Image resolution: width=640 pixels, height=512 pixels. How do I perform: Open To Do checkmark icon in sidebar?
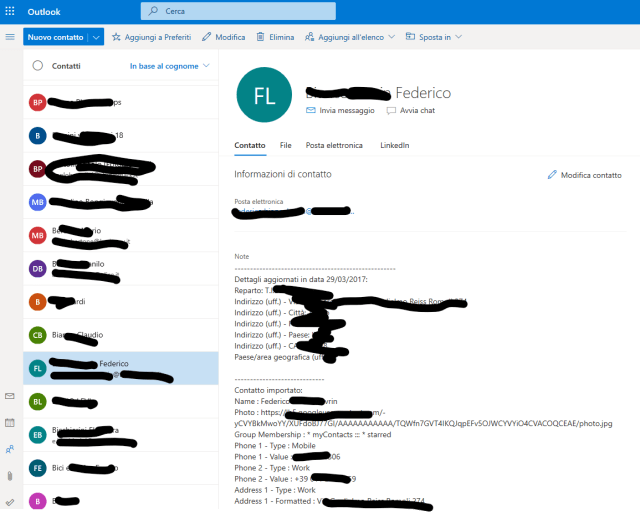point(10,502)
